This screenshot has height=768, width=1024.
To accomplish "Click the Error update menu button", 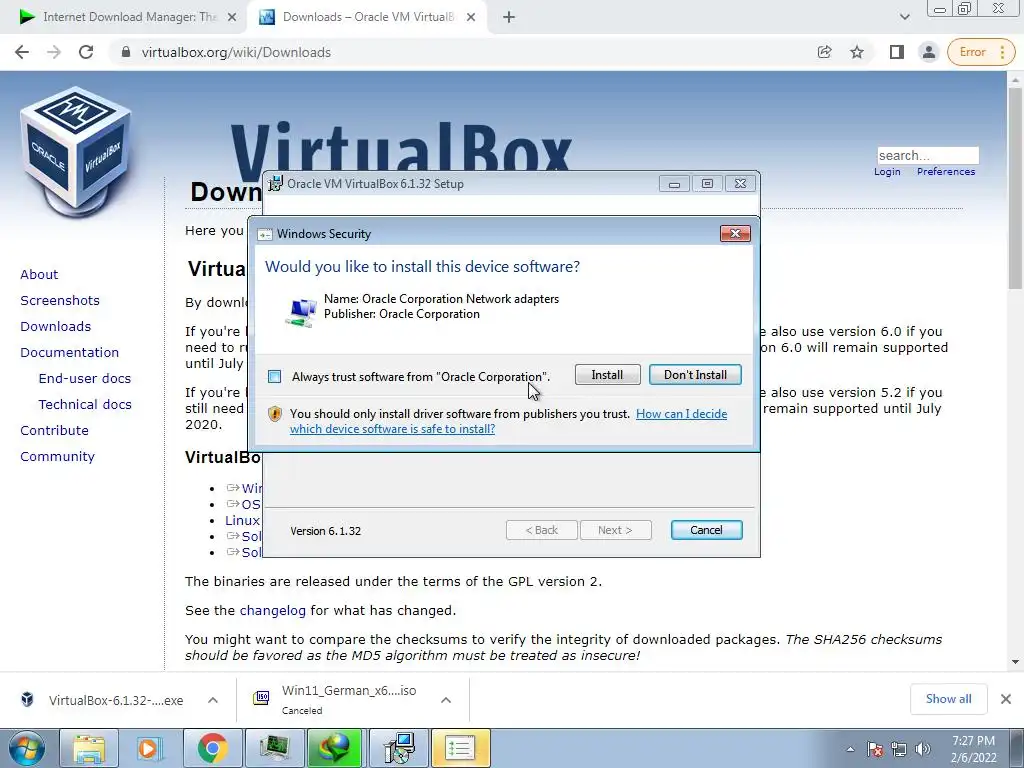I will [x=981, y=52].
